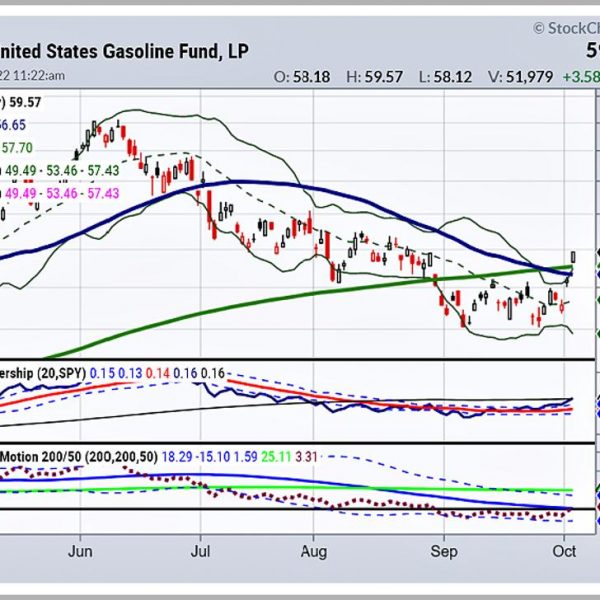Image resolution: width=600 pixels, height=600 pixels.
Task: Select the black 59.57 price legend value
Action: 25,103
